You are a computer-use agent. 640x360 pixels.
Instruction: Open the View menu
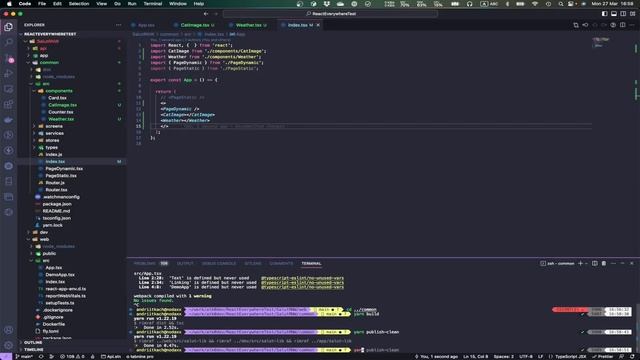[x=101, y=4]
